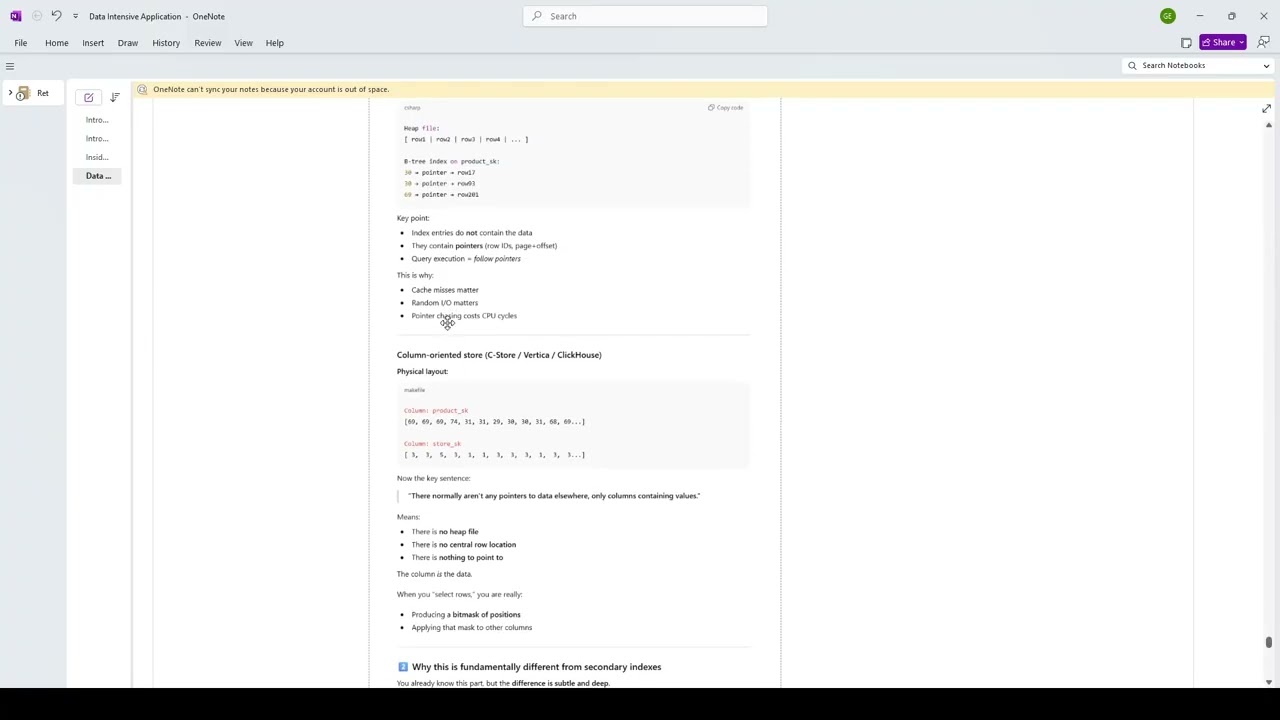The width and height of the screenshot is (1280, 720).
Task: Open the Help tab
Action: [274, 43]
